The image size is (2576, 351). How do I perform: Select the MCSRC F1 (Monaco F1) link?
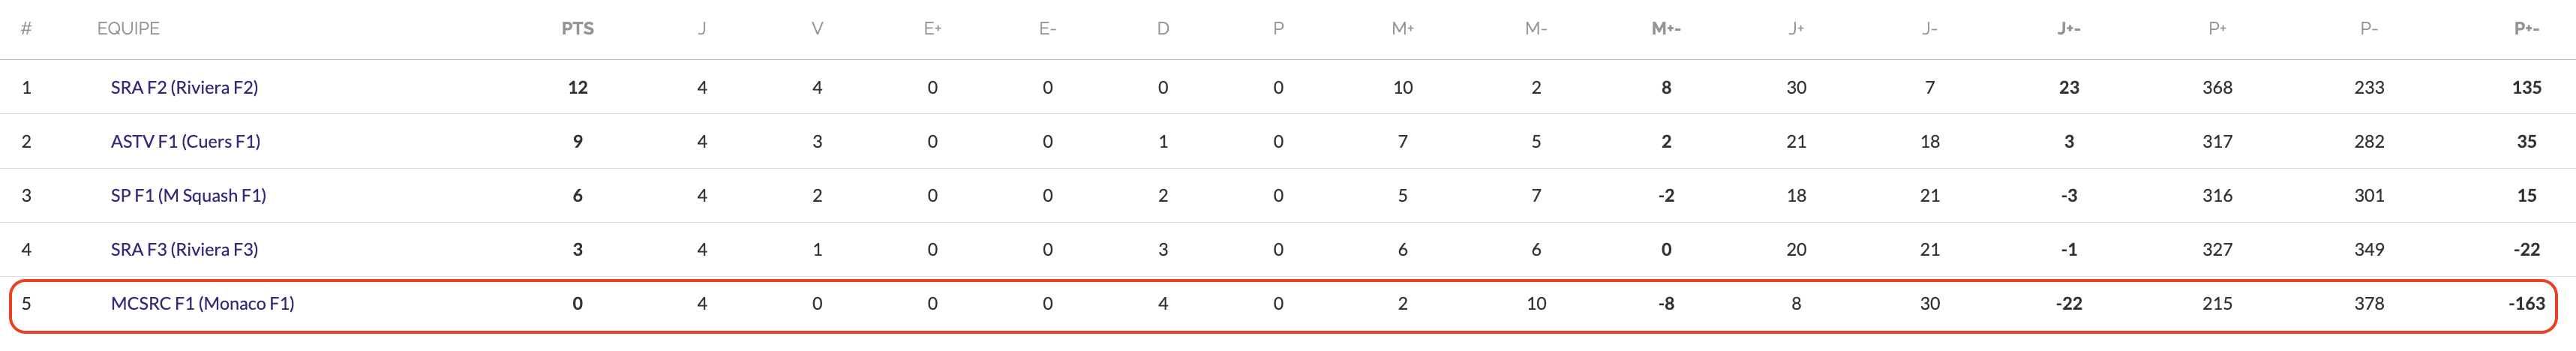[202, 304]
